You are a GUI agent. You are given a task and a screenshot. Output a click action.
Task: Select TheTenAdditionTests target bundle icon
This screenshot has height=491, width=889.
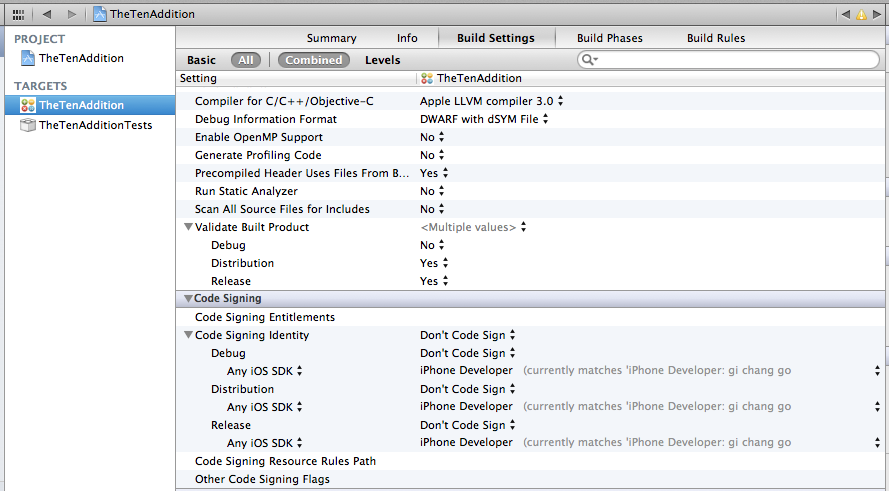click(28, 125)
